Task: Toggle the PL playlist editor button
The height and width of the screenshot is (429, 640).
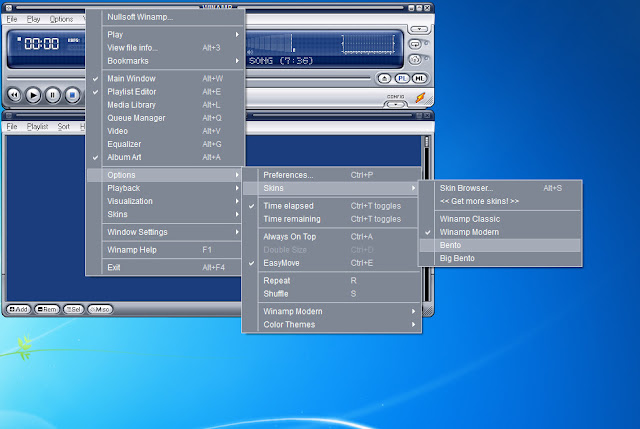Action: 402,78
